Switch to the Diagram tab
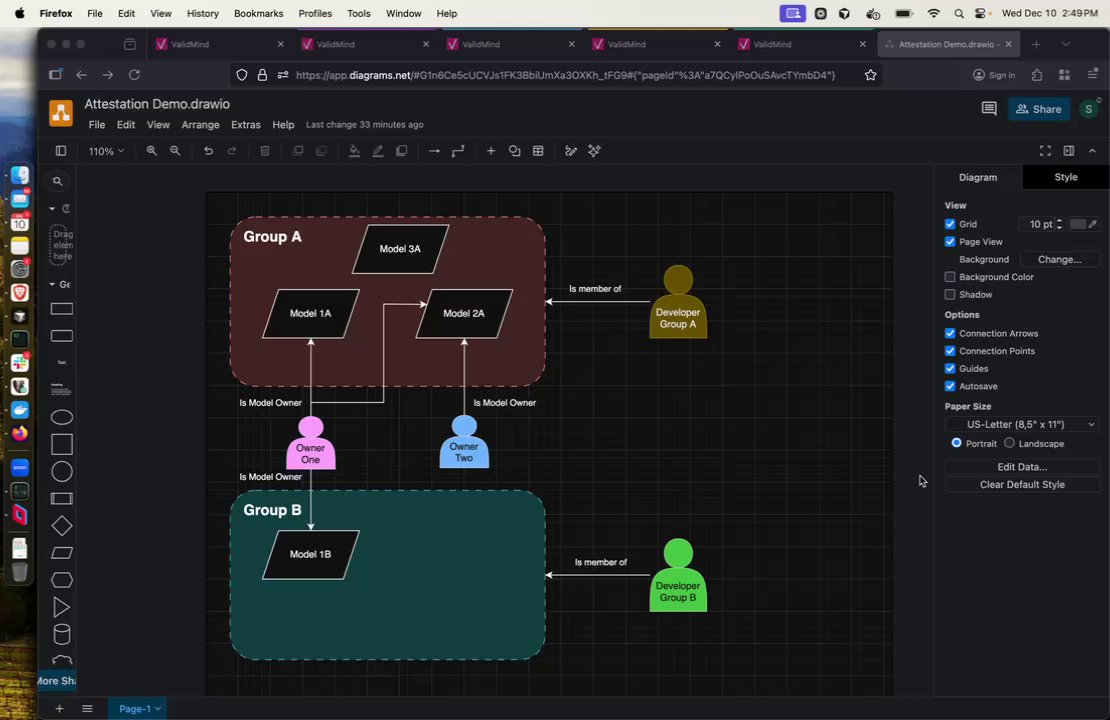The image size is (1110, 720). coord(978,177)
